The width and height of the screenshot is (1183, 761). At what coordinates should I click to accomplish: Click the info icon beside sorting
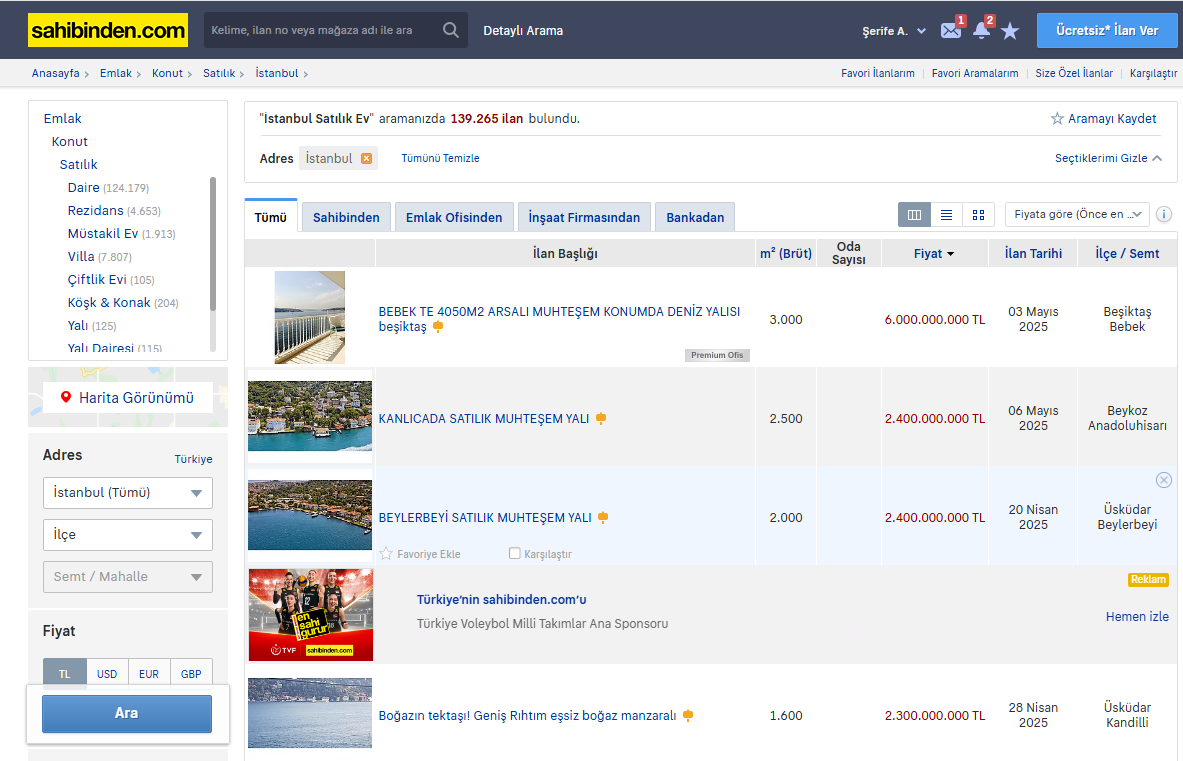click(1164, 214)
